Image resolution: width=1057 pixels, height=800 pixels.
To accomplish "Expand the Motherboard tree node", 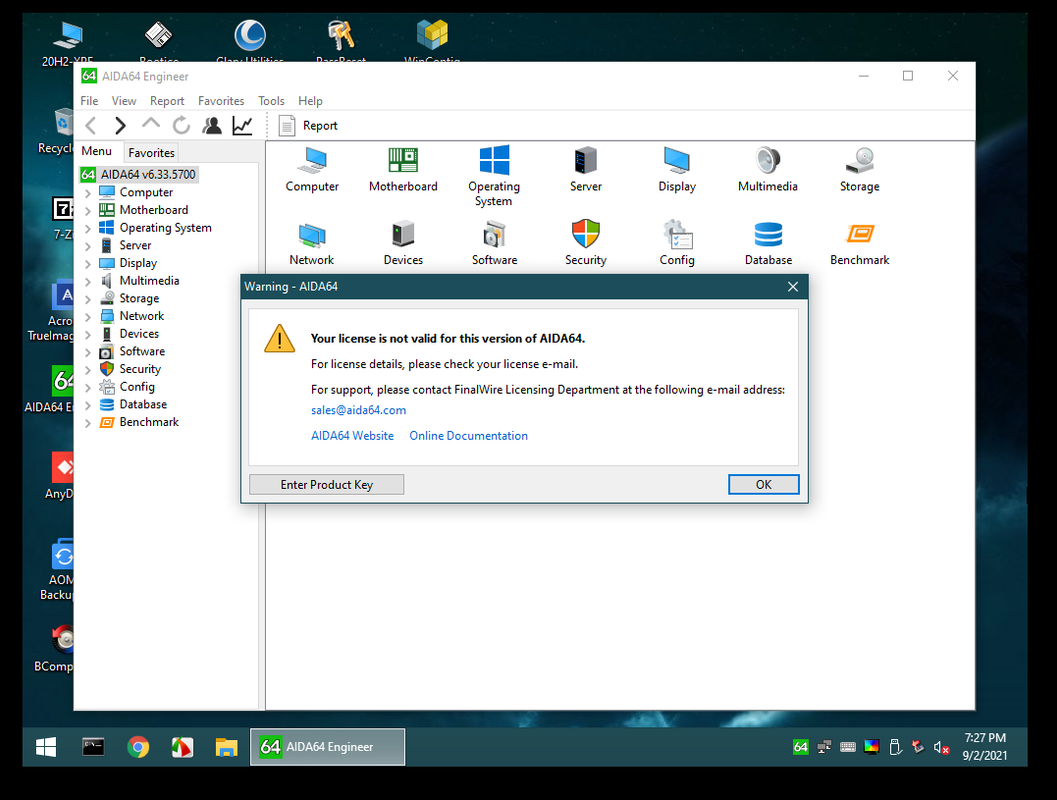I will tap(88, 210).
